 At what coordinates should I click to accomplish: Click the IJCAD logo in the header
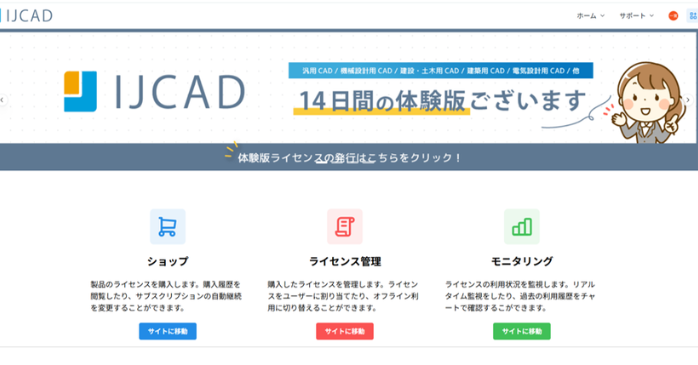click(27, 16)
